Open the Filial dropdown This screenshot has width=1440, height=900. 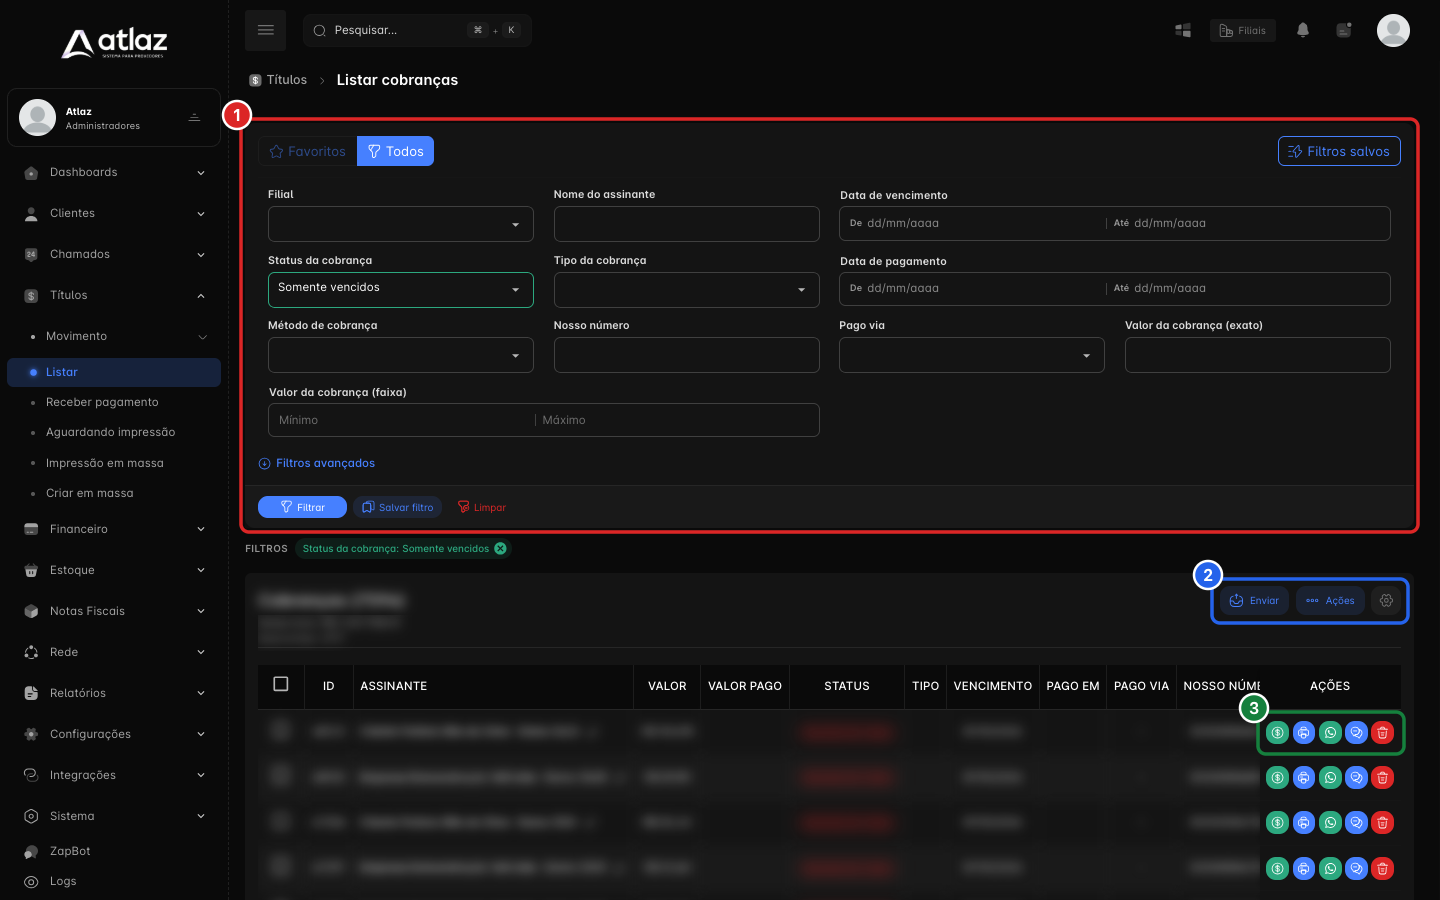point(400,224)
